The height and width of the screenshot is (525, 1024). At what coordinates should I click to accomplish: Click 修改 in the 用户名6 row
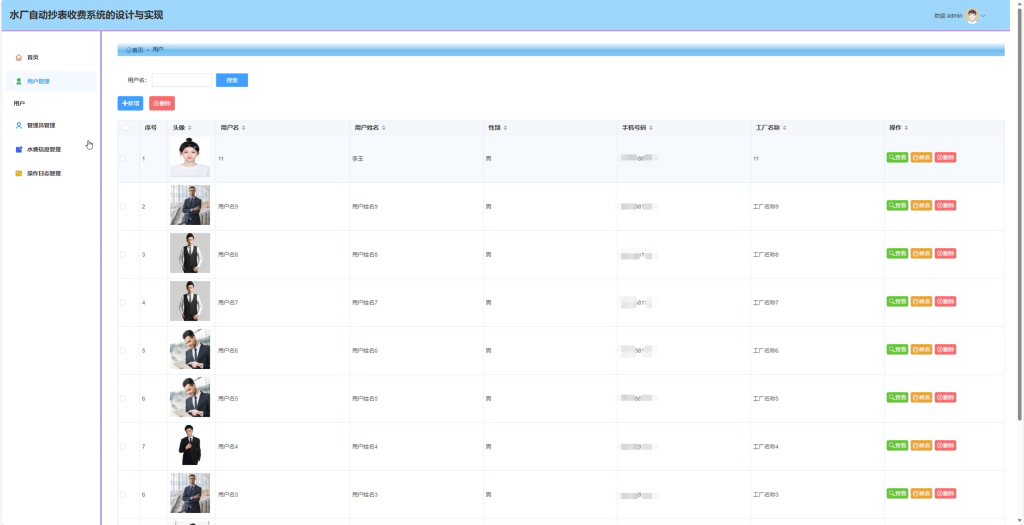921,349
